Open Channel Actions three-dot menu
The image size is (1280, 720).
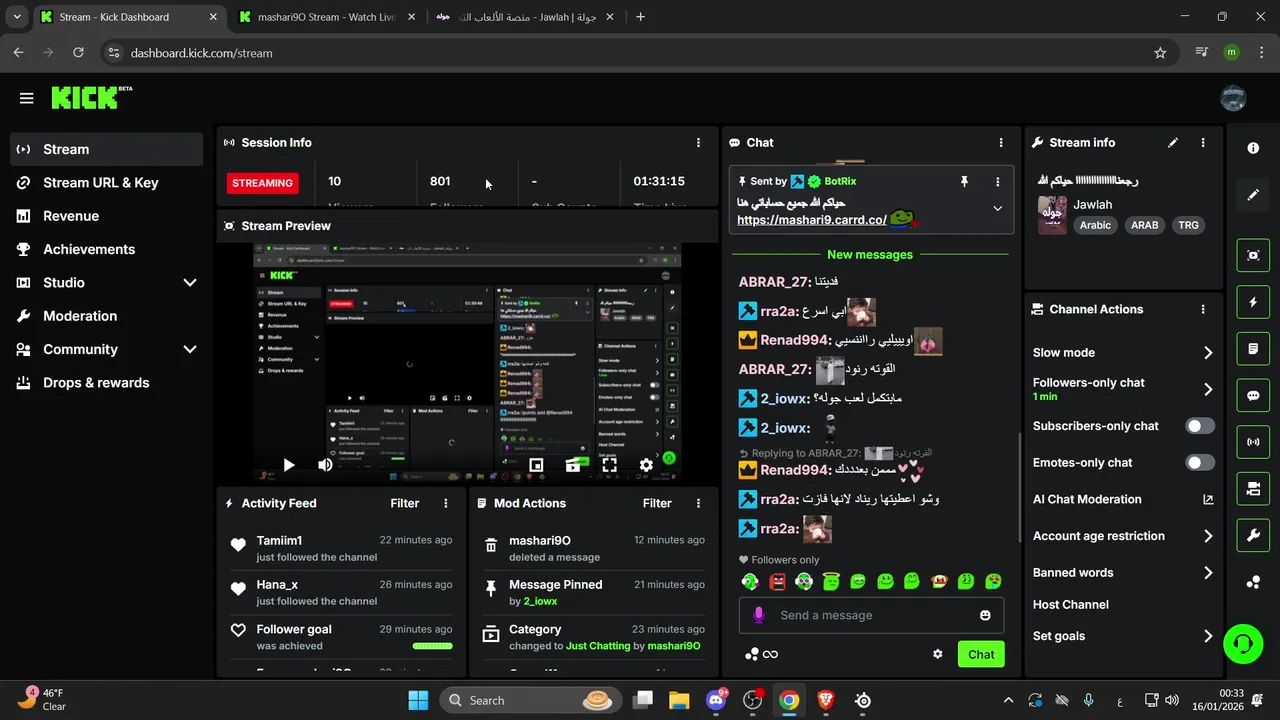[1203, 310]
